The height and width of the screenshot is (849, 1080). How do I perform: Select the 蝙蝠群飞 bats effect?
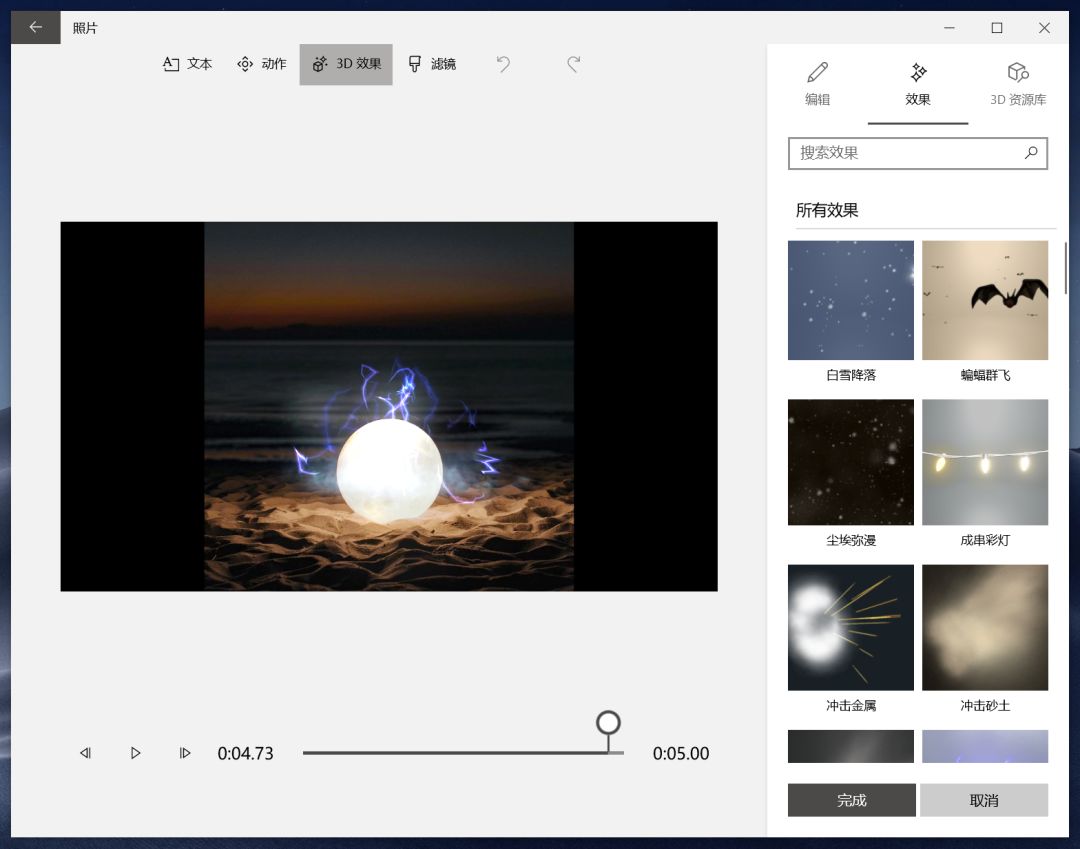[985, 300]
